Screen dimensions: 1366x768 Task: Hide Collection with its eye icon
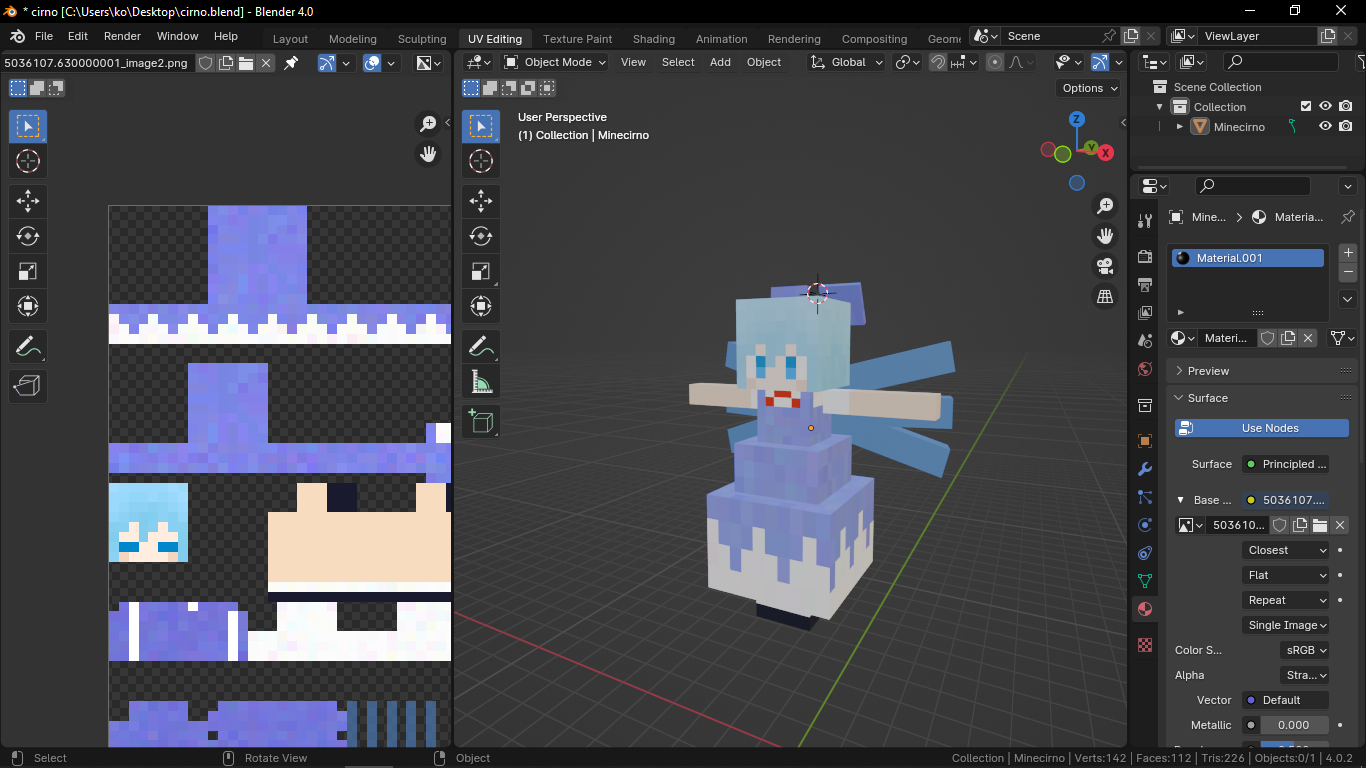click(x=1325, y=106)
